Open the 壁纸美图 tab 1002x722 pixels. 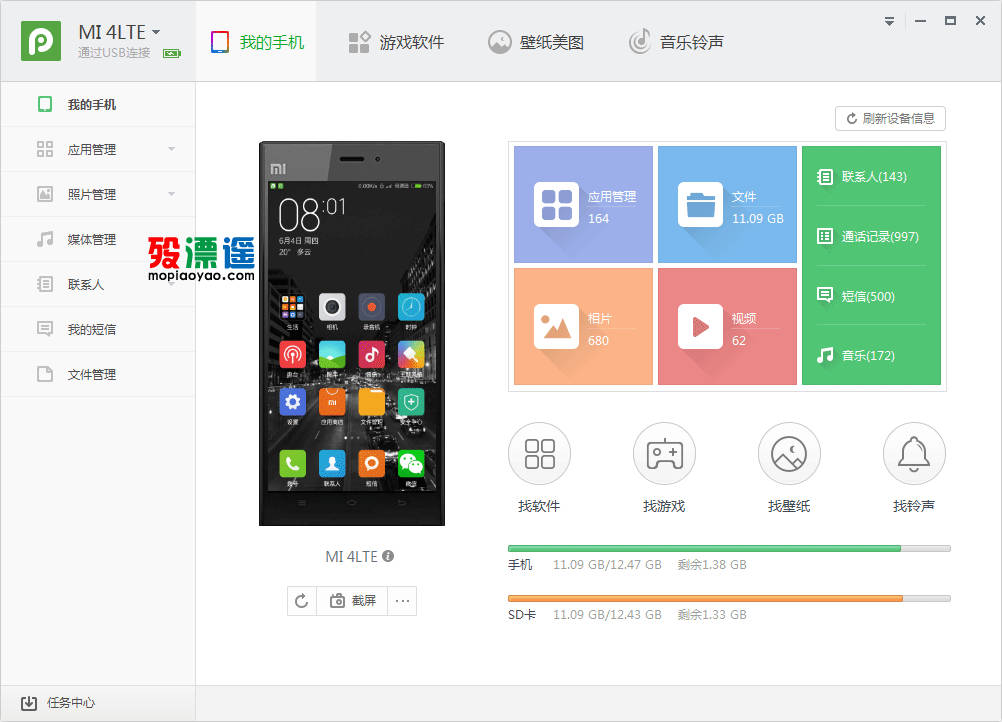point(536,42)
